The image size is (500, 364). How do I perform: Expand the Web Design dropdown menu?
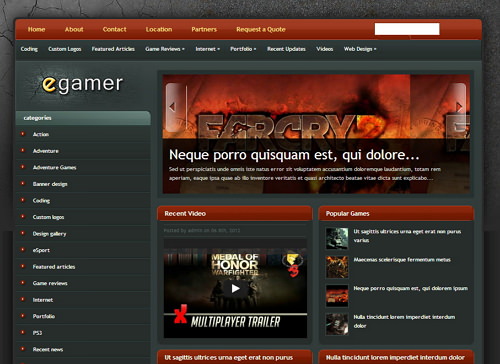click(x=360, y=49)
